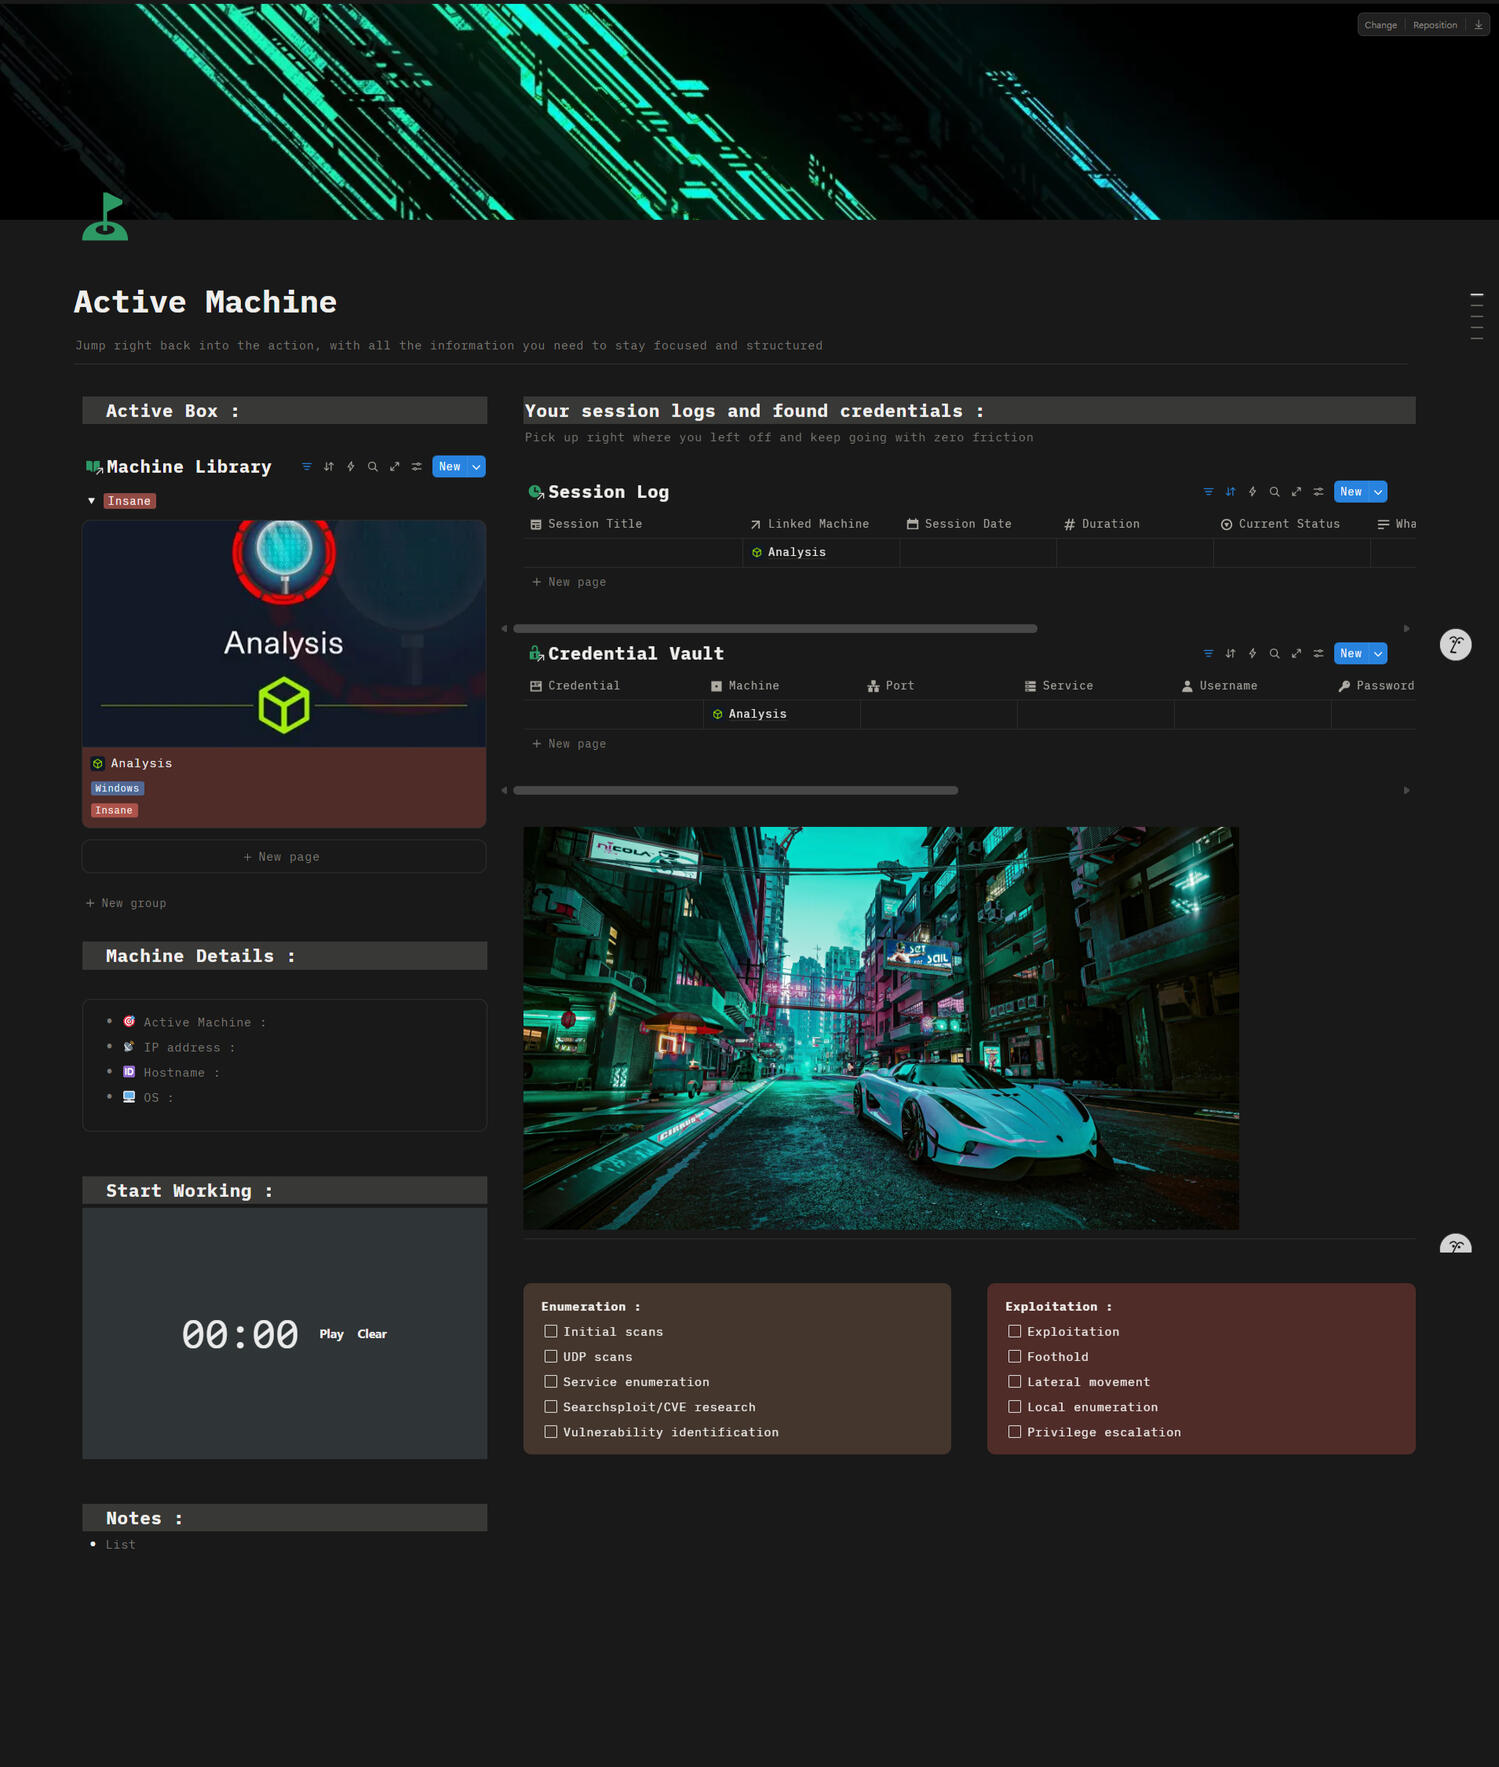Screen dimensions: 1499x1767
Task: Click sort icon in Session Log toolbar
Action: pos(1230,492)
